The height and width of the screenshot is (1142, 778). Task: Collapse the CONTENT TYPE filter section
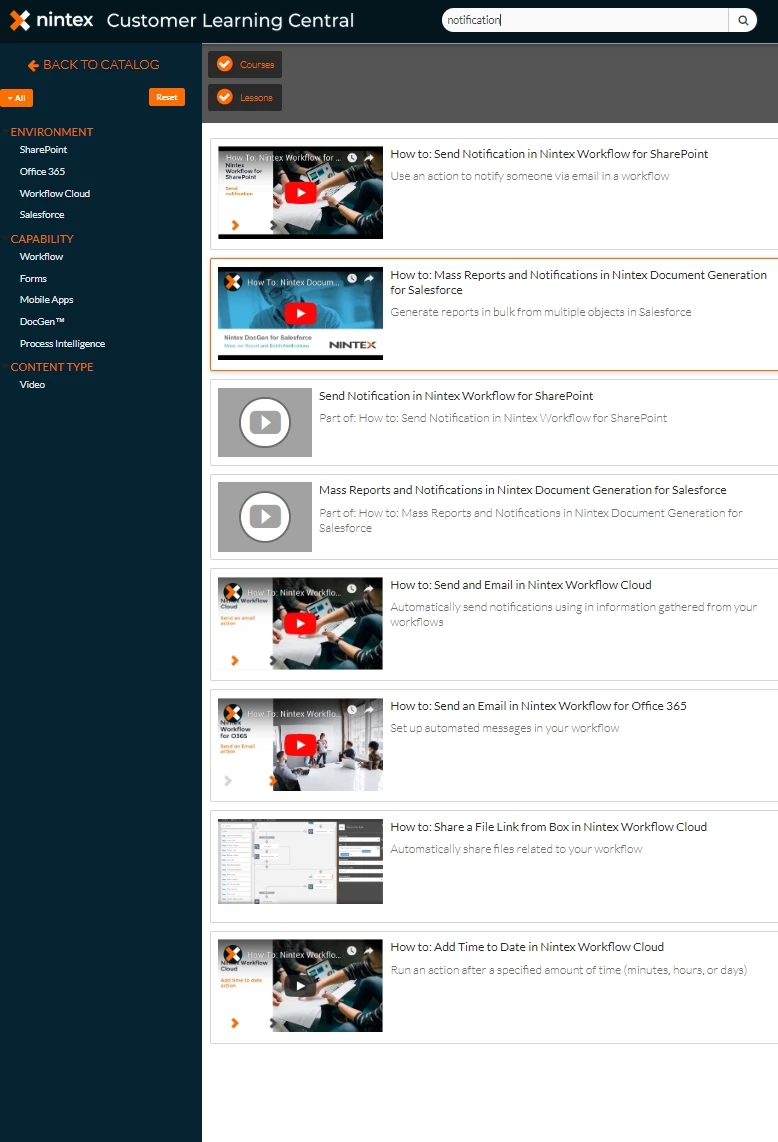[x=52, y=366]
